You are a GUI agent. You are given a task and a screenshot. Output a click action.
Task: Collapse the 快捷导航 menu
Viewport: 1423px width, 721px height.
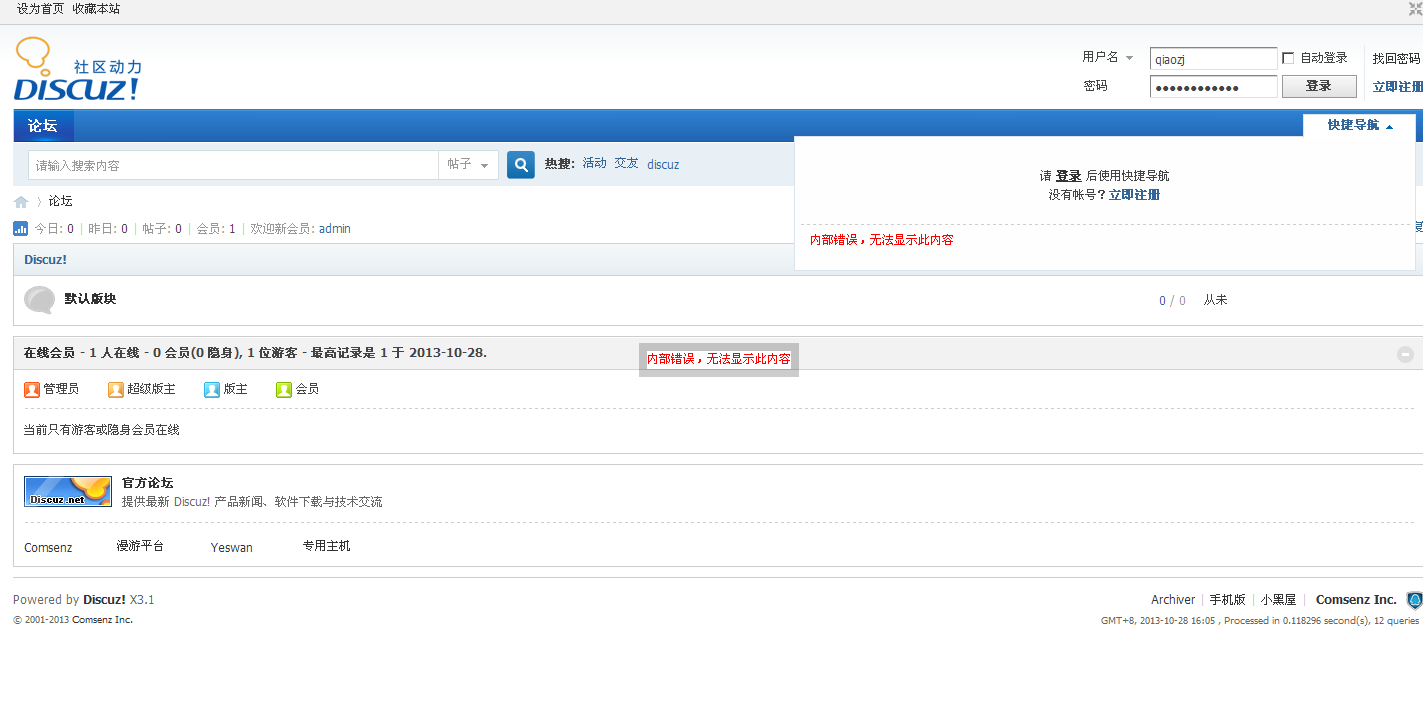[1360, 126]
